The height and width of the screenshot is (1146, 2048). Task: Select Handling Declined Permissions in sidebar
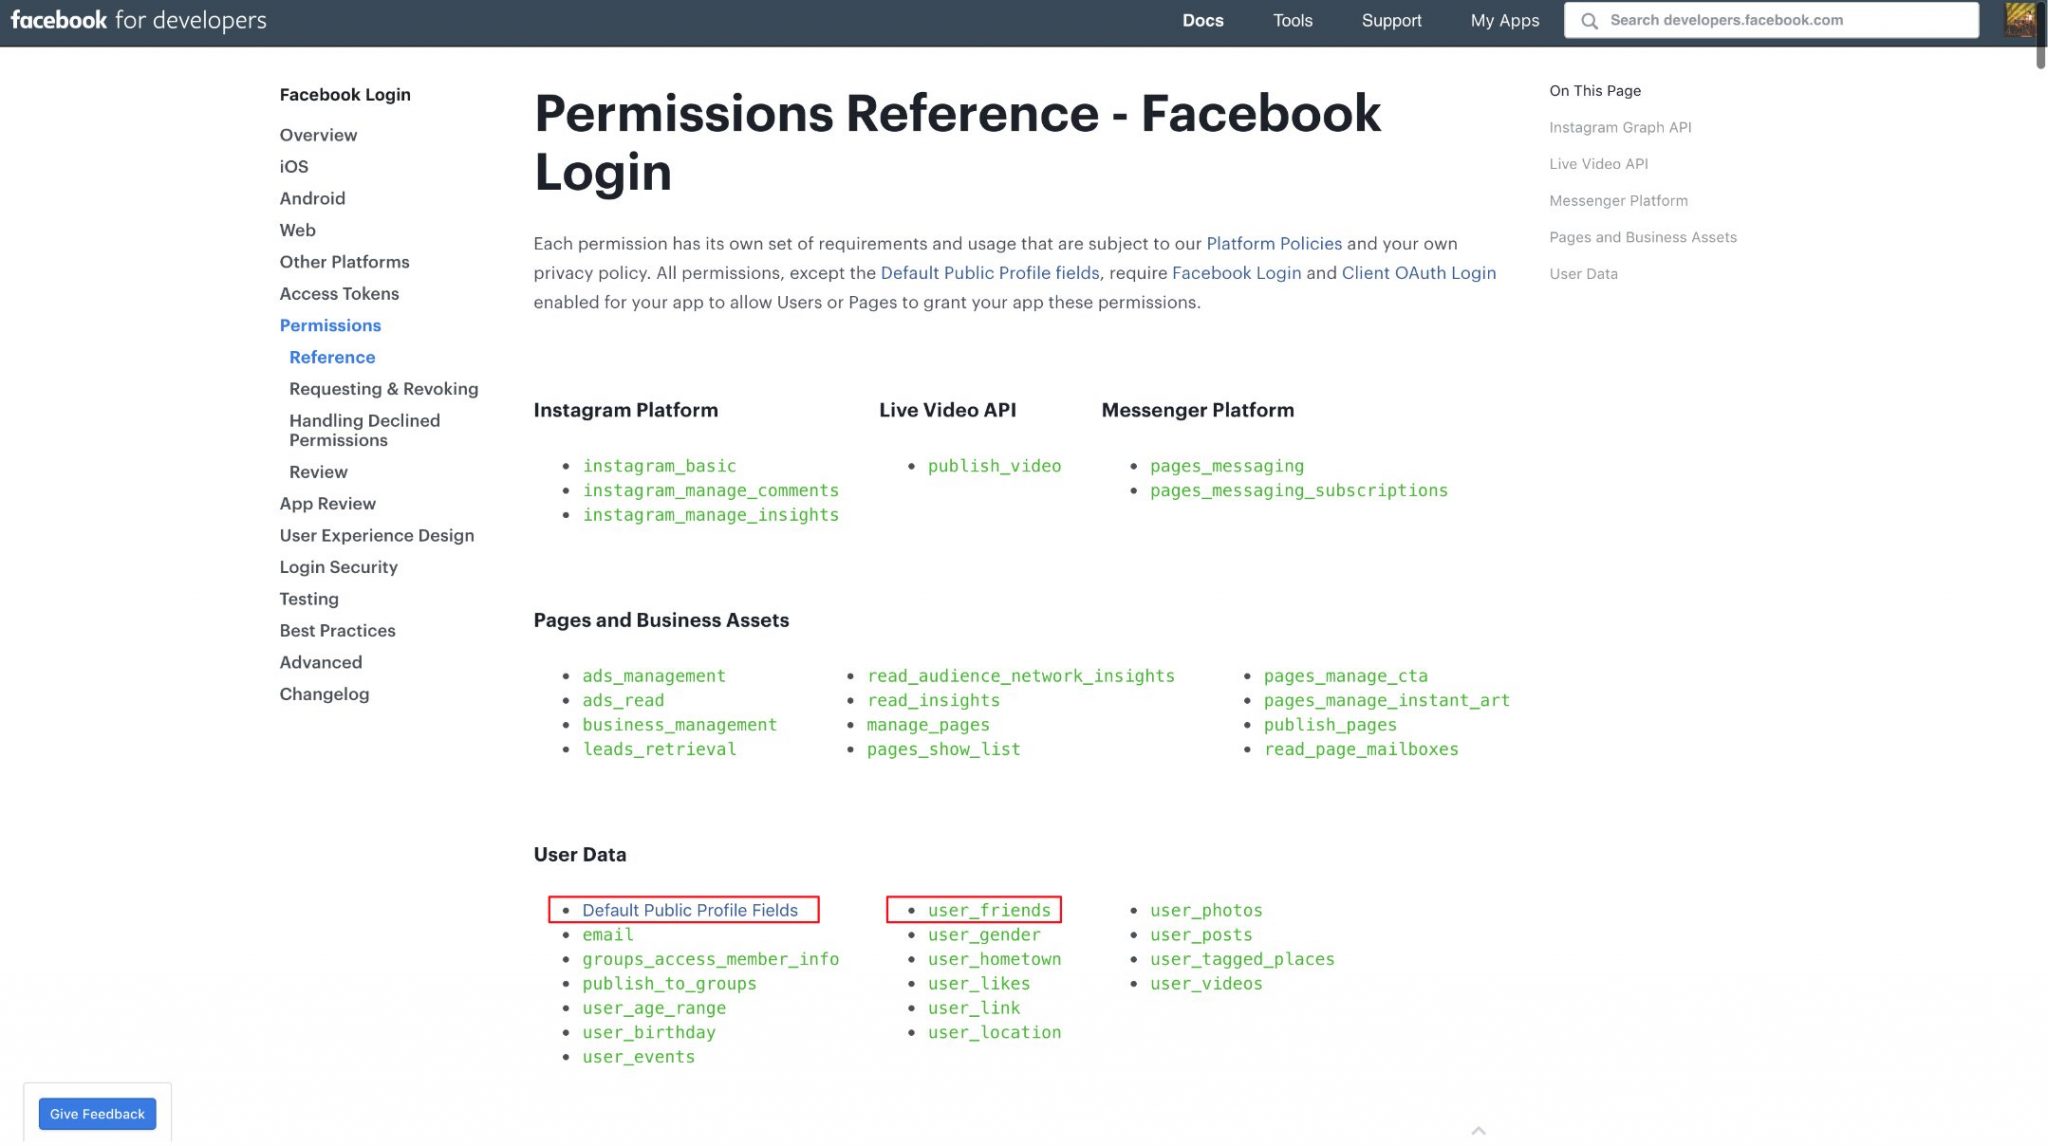364,430
